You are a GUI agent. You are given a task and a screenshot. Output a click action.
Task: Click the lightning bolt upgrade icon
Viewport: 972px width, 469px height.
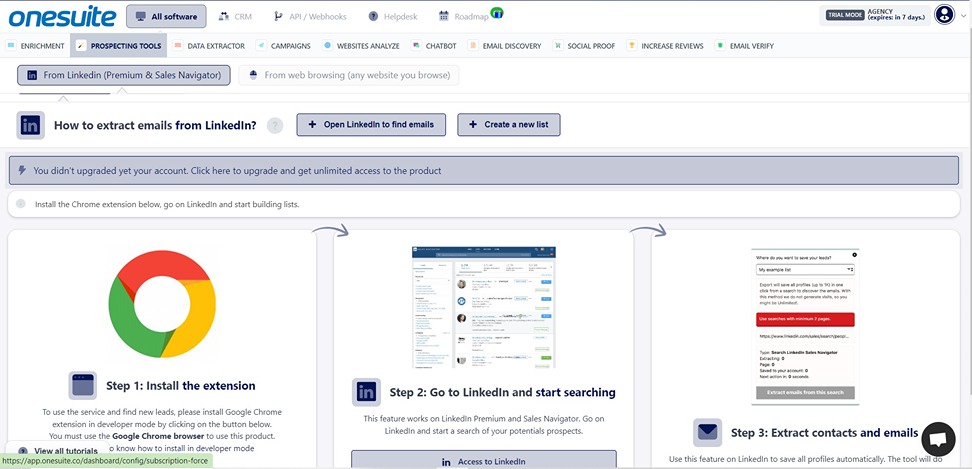pos(22,170)
